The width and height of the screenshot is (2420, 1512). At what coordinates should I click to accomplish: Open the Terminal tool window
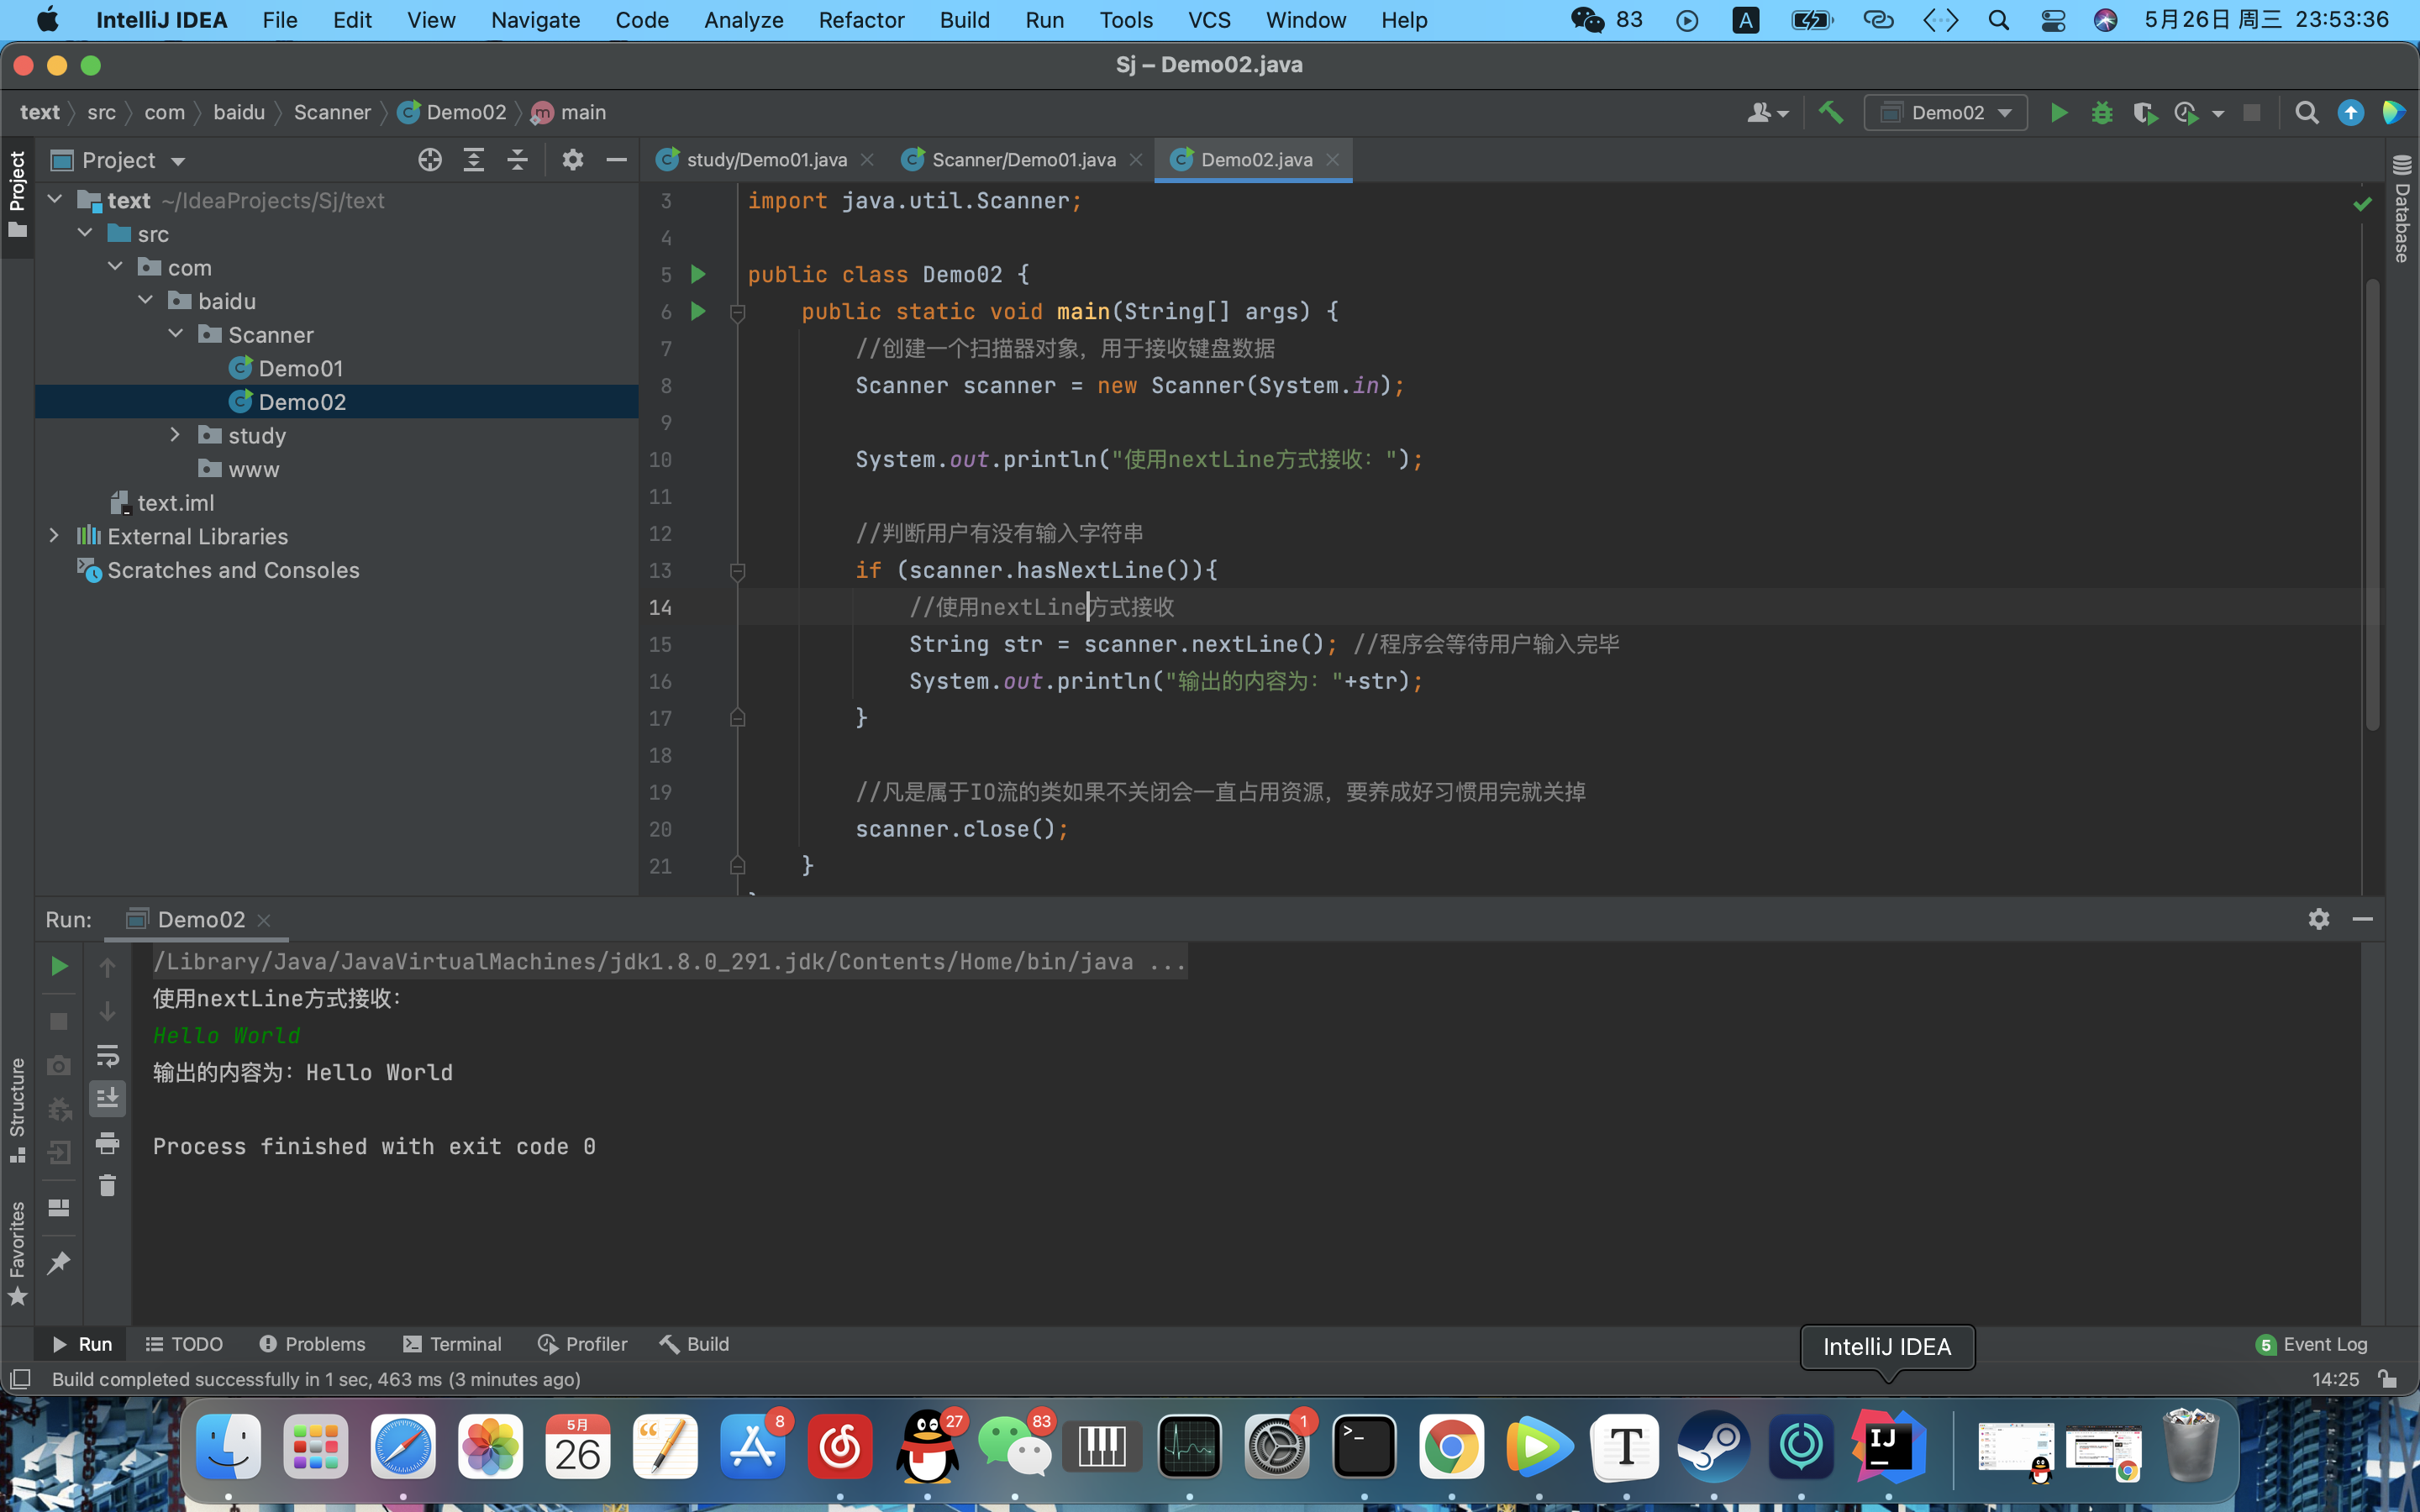pos(452,1344)
